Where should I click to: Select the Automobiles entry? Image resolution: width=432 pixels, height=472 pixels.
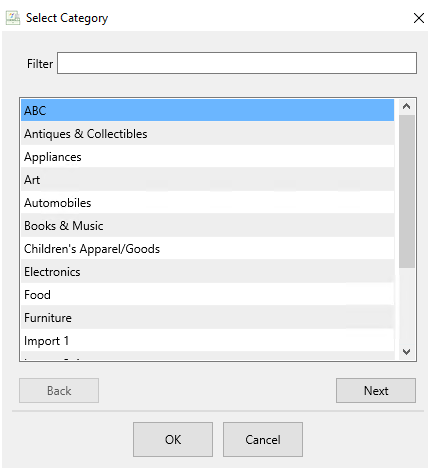(207, 202)
